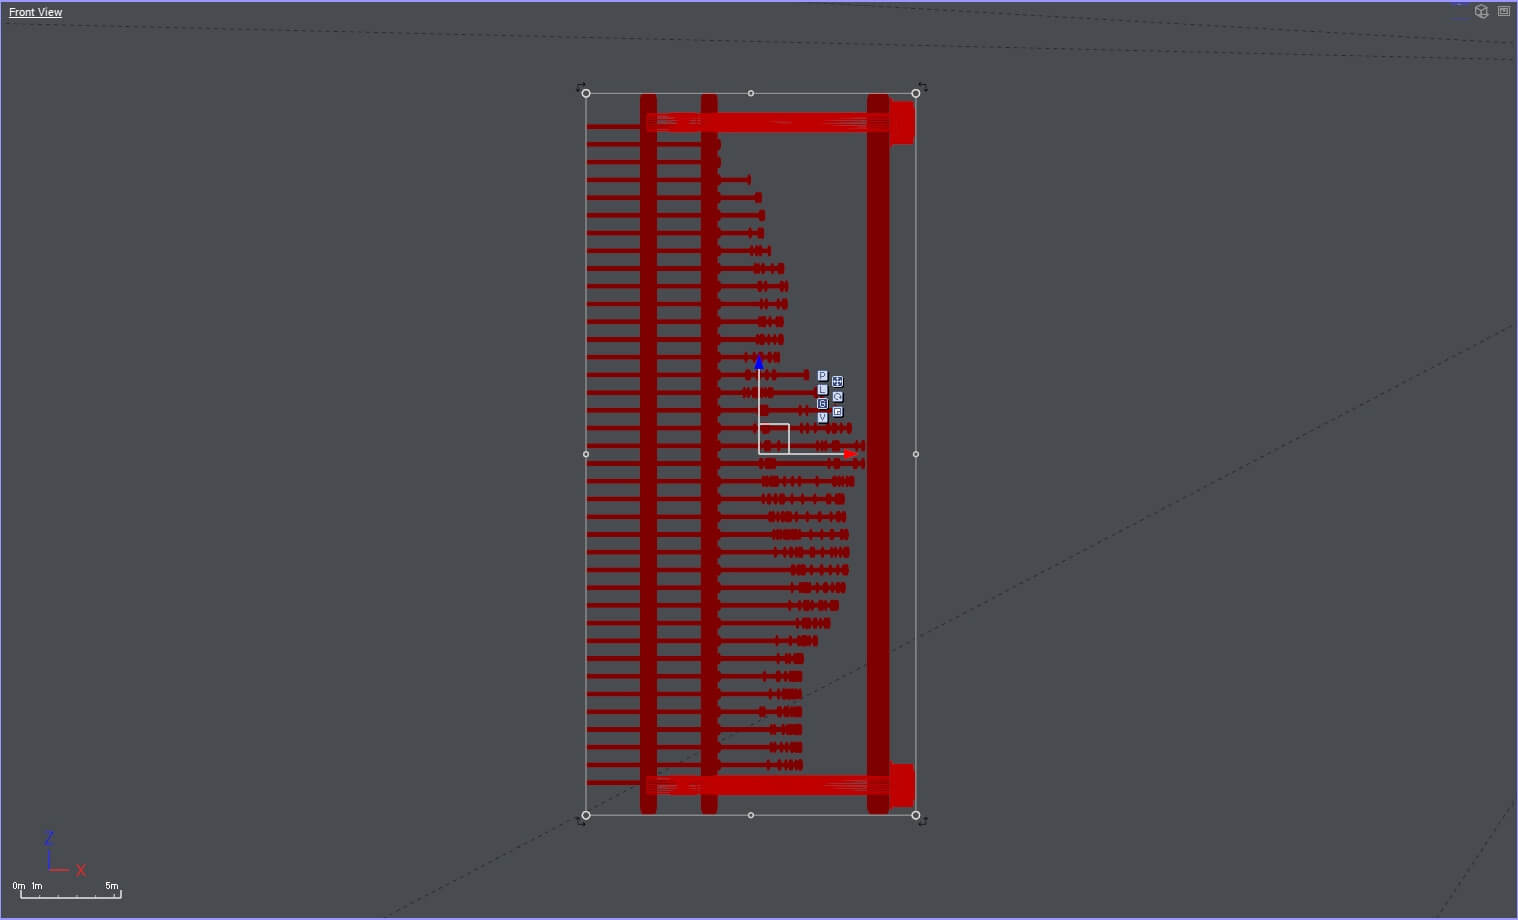Select the nested-squares scale icon on the gizmo
This screenshot has height=920, width=1518.
click(x=838, y=412)
